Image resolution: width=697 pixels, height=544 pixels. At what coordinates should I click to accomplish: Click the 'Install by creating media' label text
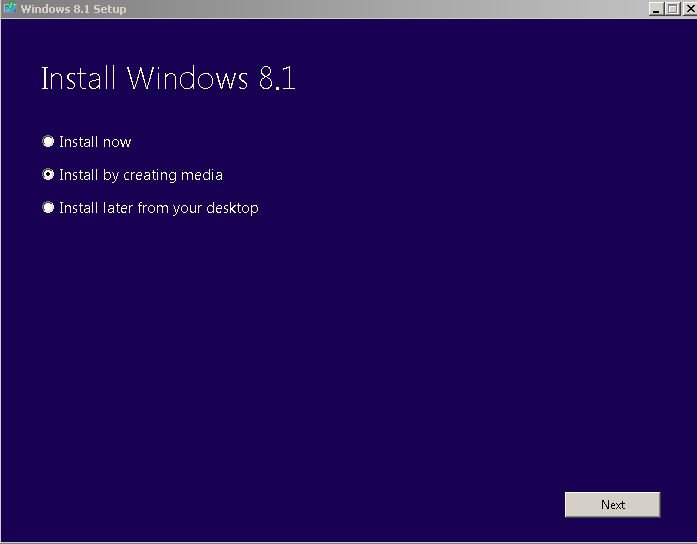click(x=140, y=175)
